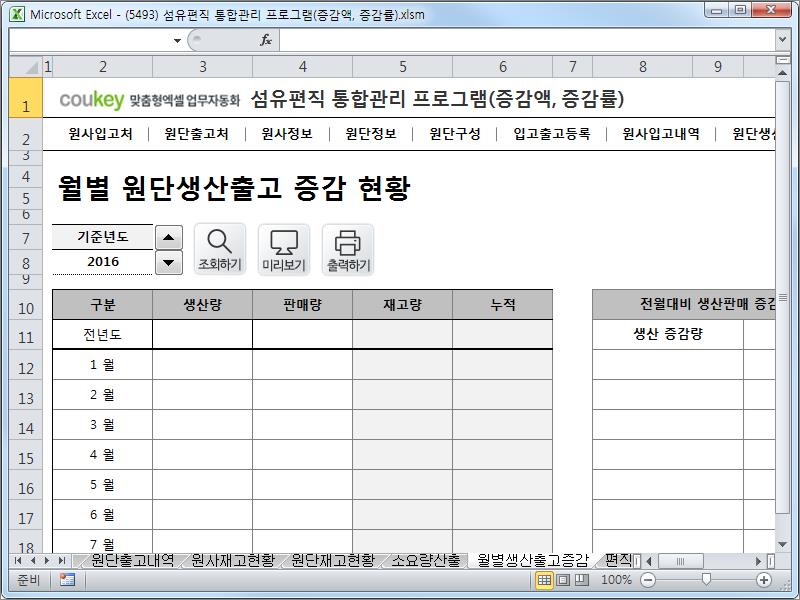Go to first sheet tab arrow

[x=19, y=561]
